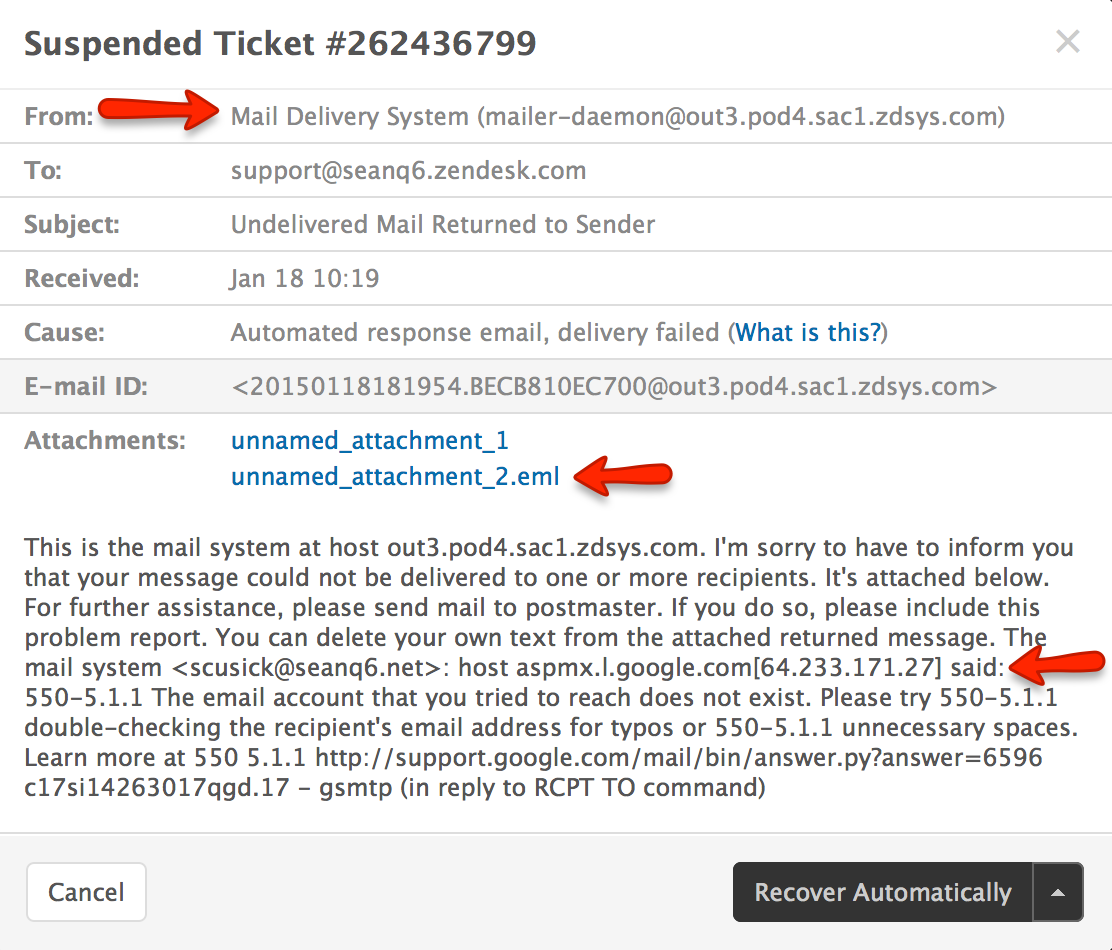
Task: Click Recover Automatically
Action: (882, 892)
